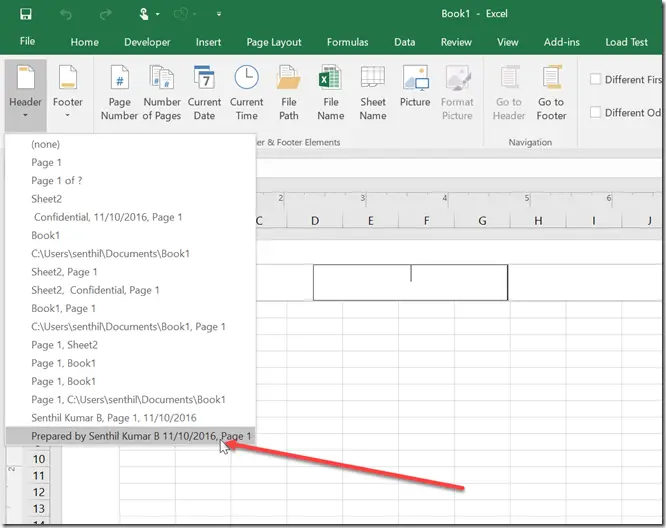This screenshot has width=666, height=528.
Task: Click the Undo arrow icon
Action: (x=66, y=14)
